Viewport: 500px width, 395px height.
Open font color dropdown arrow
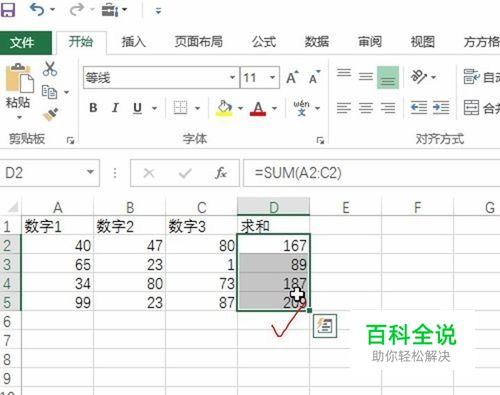click(x=274, y=108)
